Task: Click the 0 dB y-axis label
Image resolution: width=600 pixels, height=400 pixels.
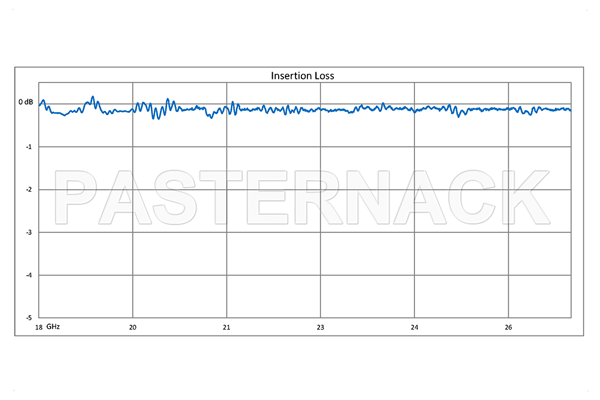Action: (25, 102)
